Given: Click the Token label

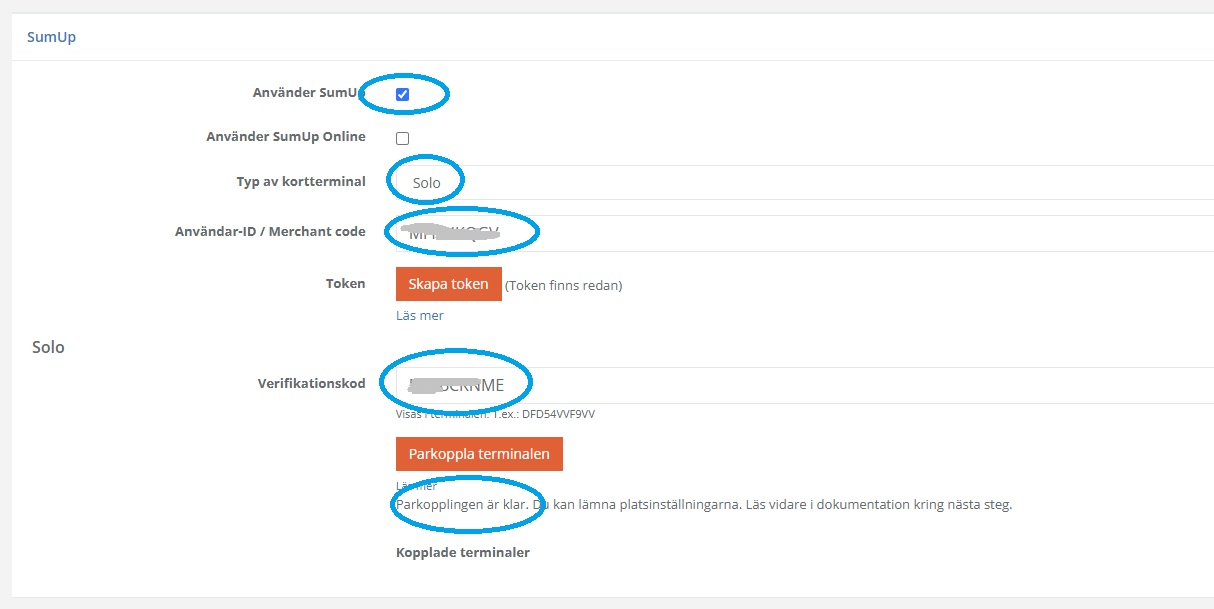Looking at the screenshot, I should [345, 283].
